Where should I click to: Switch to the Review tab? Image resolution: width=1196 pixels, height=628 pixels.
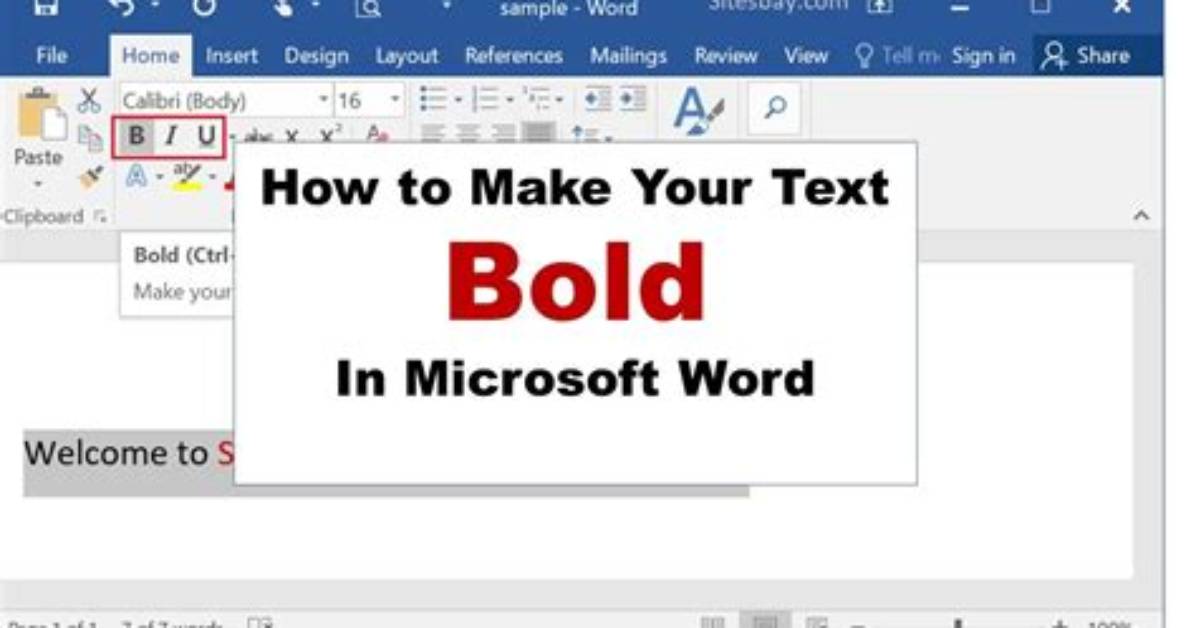[725, 56]
